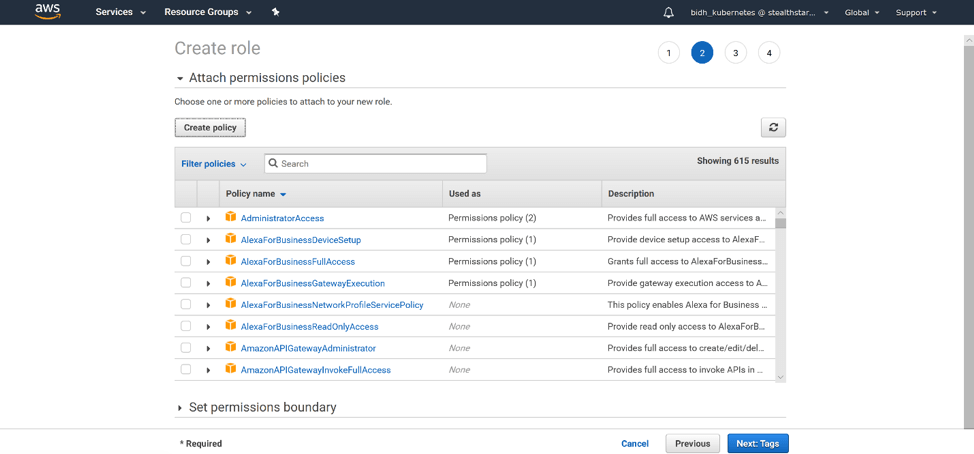974x454 pixels.
Task: Expand the AdministratorAccess row details
Action: (x=208, y=219)
